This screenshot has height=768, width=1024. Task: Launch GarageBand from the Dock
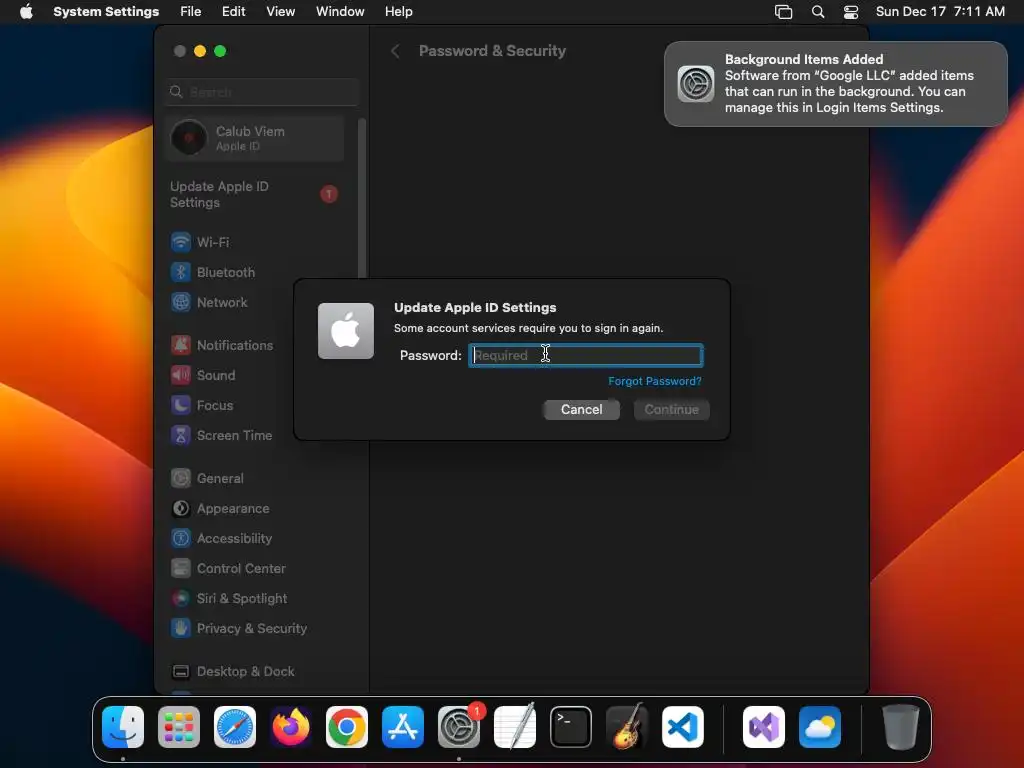[x=627, y=727]
